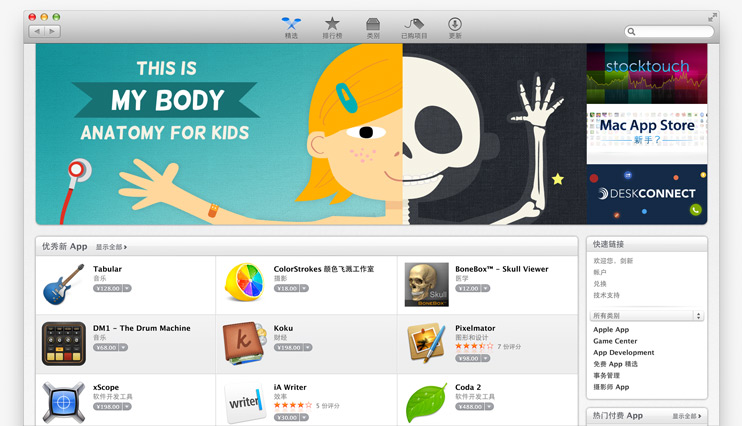
Task: Open the xScope app icon
Action: point(63,403)
